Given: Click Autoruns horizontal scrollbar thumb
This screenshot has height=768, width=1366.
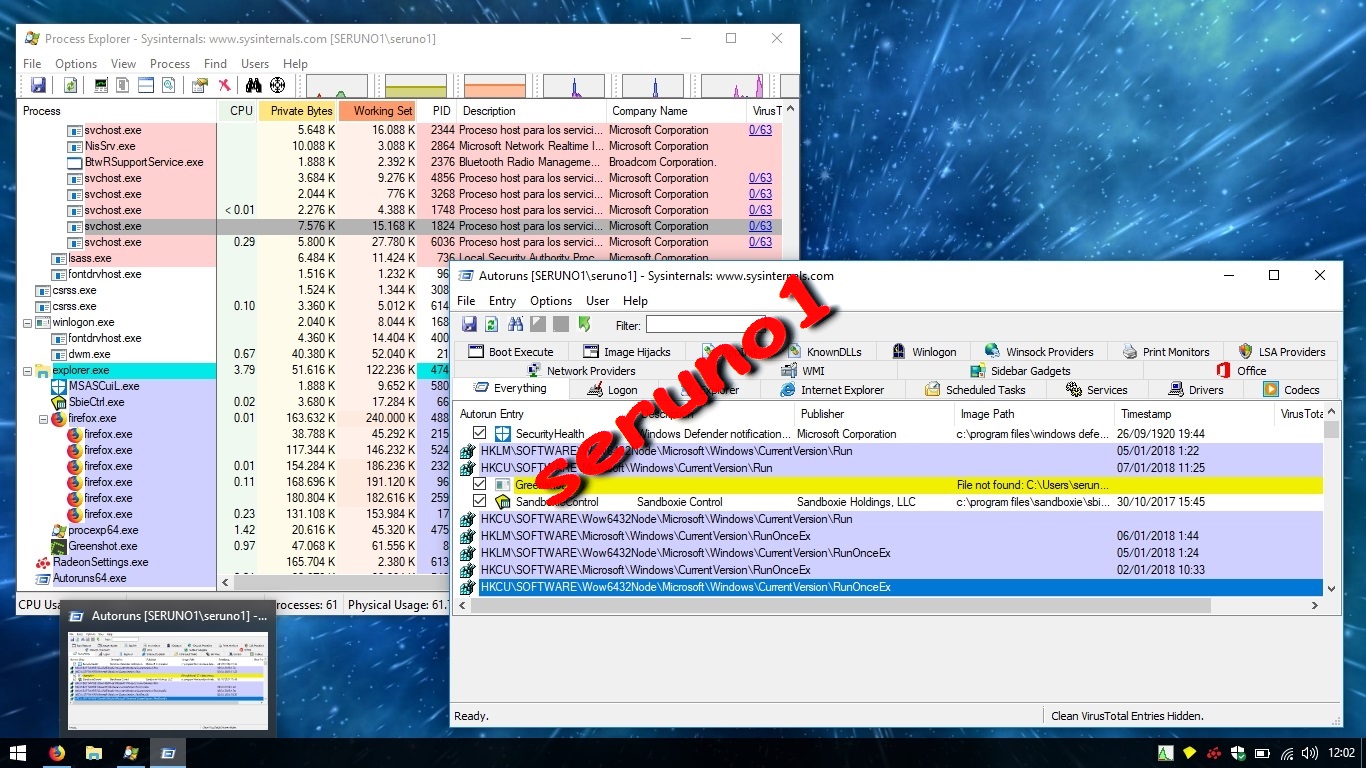Looking at the screenshot, I should pos(839,605).
